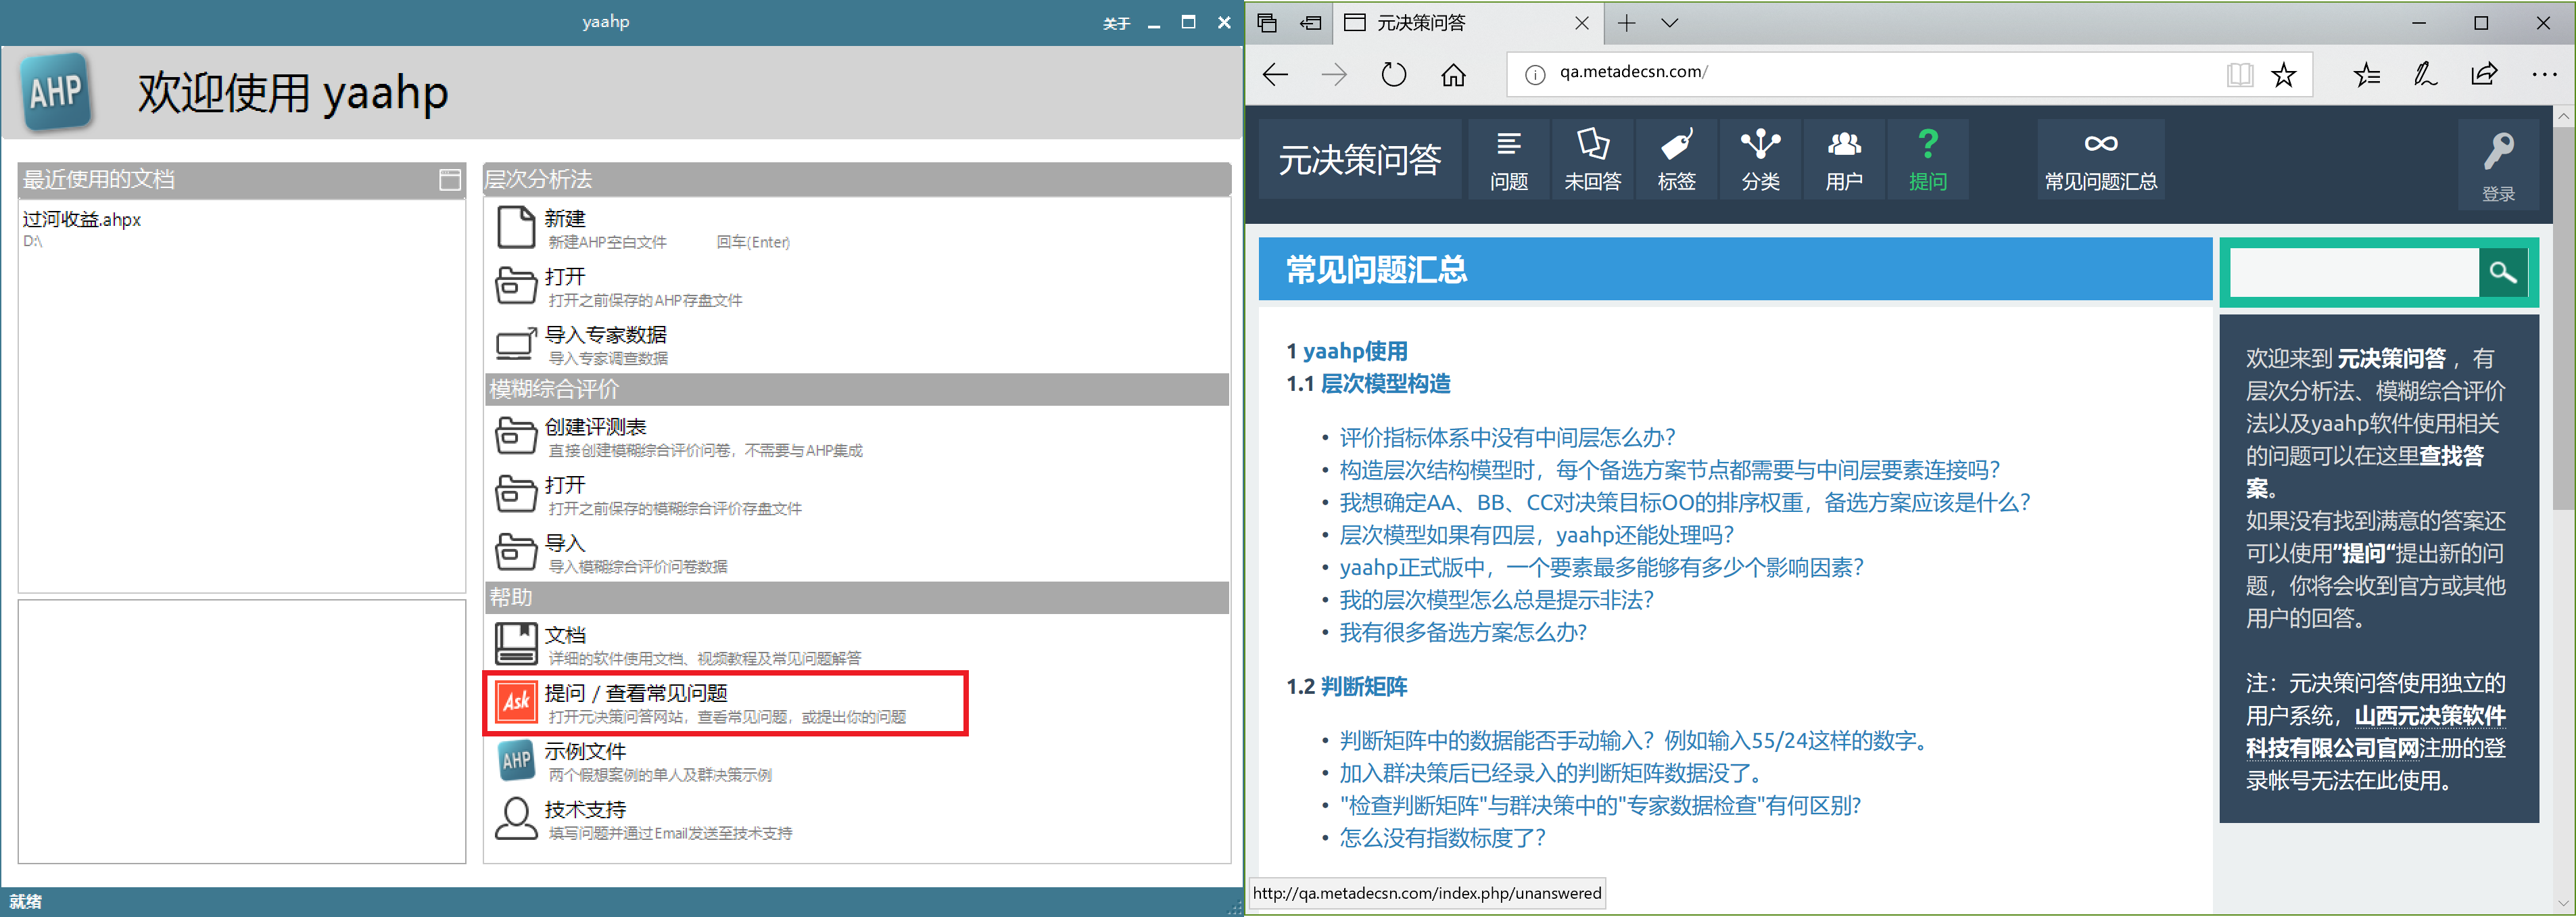
Task: Open a new browser tab with plus
Action: coord(1627,22)
